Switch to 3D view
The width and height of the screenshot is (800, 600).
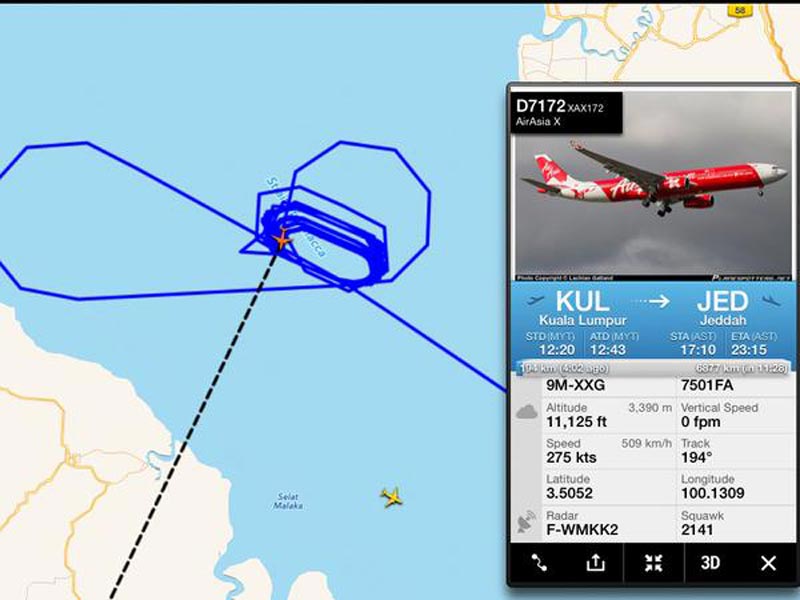click(x=710, y=563)
